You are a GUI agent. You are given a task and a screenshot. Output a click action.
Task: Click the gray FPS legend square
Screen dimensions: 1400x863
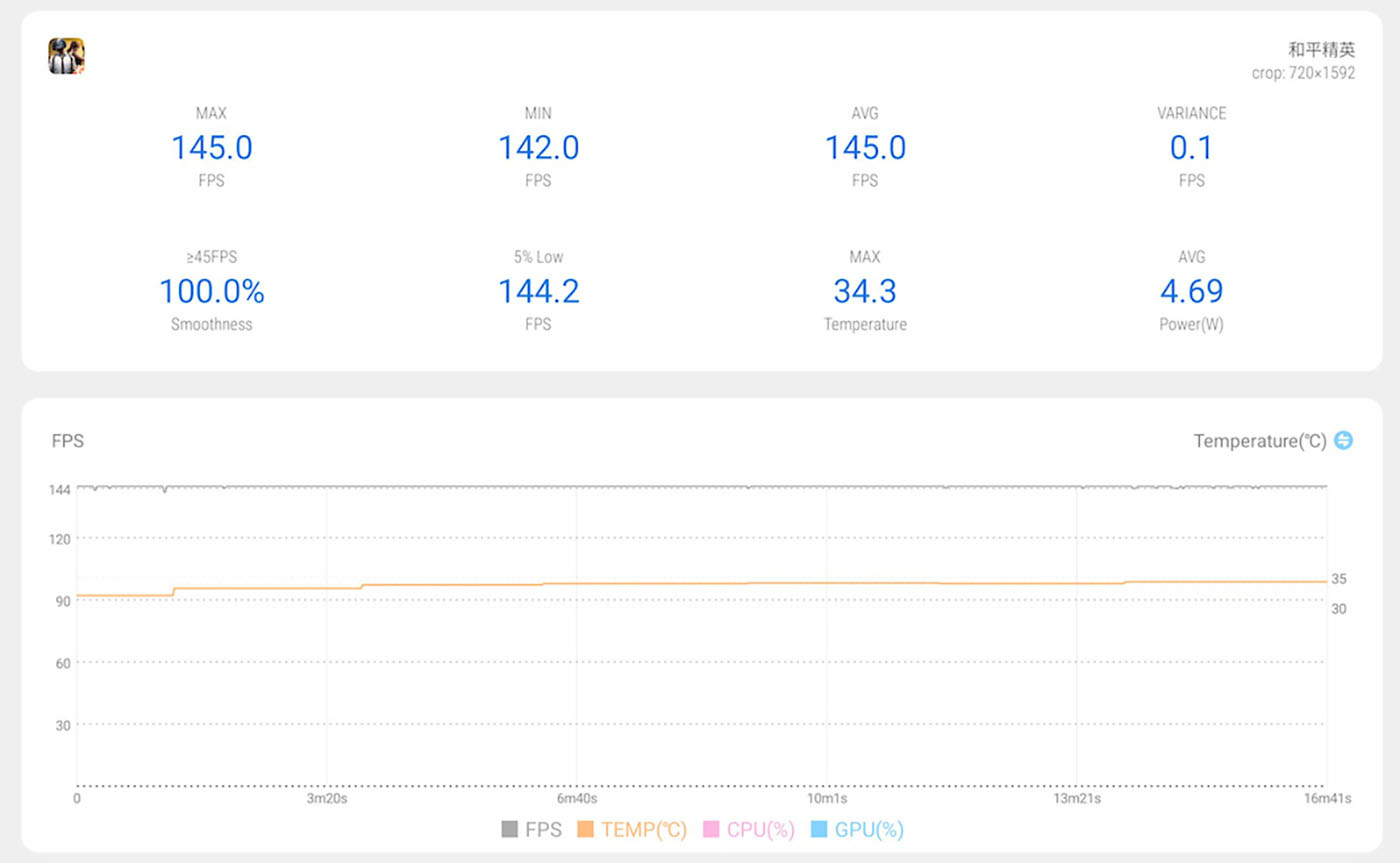[x=509, y=829]
